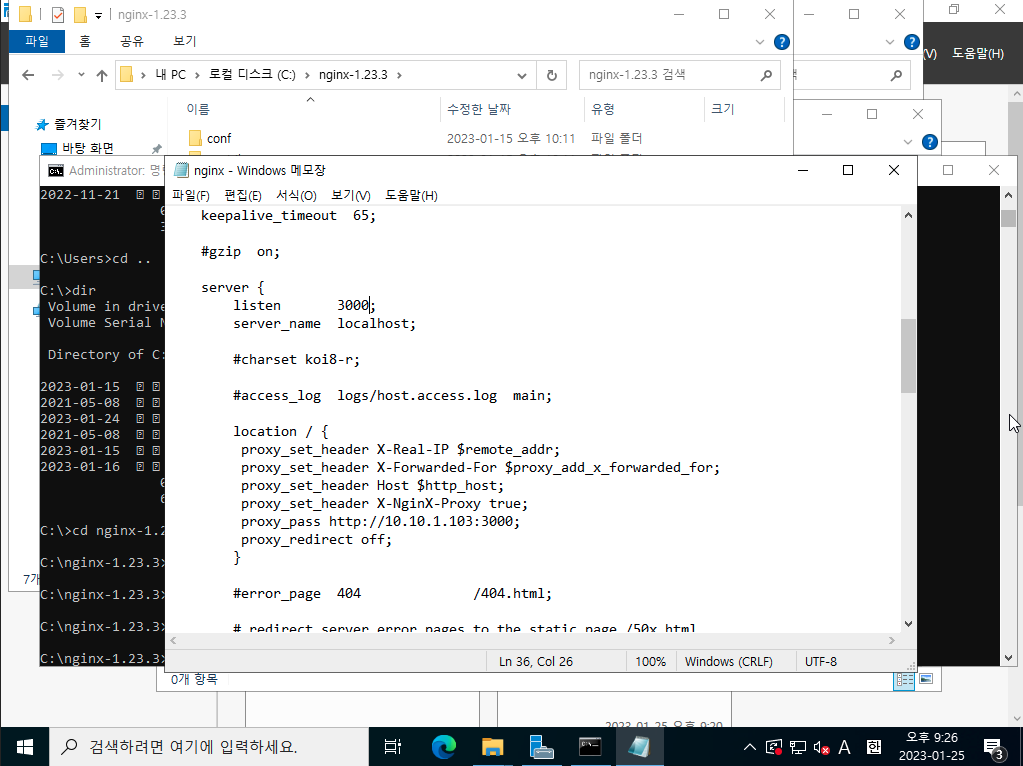
Task: Click UTF-8 encoding in status bar
Action: (x=821, y=662)
